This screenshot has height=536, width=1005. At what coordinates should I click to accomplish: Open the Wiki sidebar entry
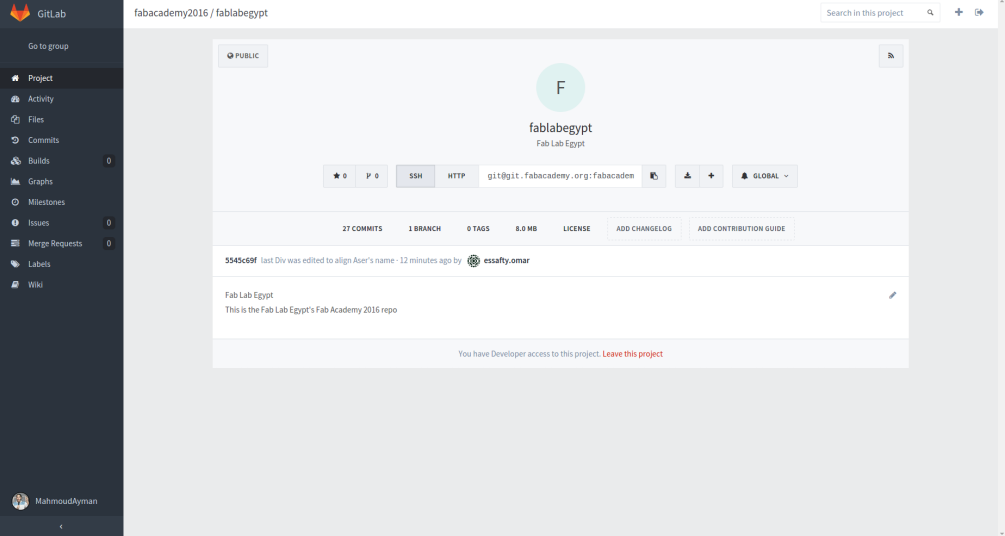(x=62, y=285)
